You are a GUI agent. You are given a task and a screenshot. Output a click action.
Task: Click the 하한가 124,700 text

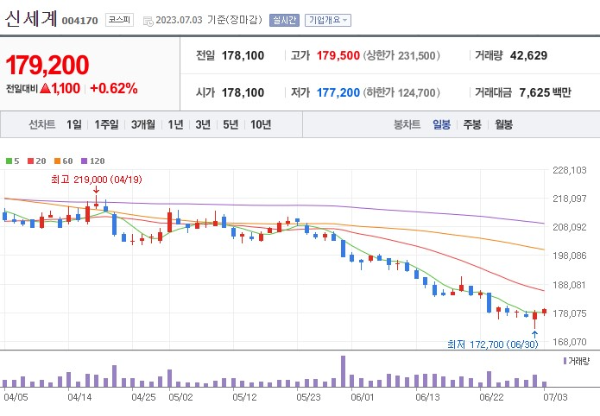point(401,93)
